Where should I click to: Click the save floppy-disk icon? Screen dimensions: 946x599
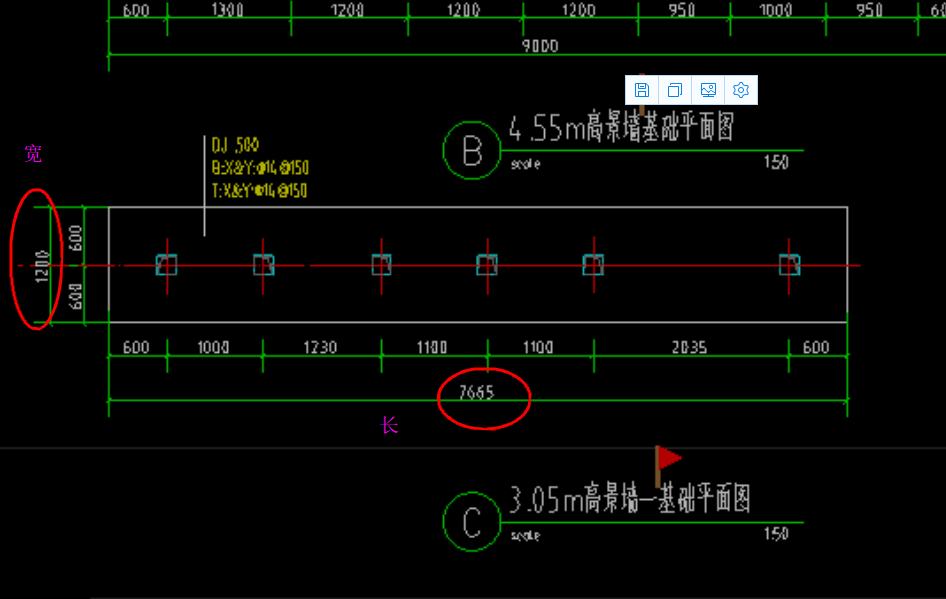(641, 90)
